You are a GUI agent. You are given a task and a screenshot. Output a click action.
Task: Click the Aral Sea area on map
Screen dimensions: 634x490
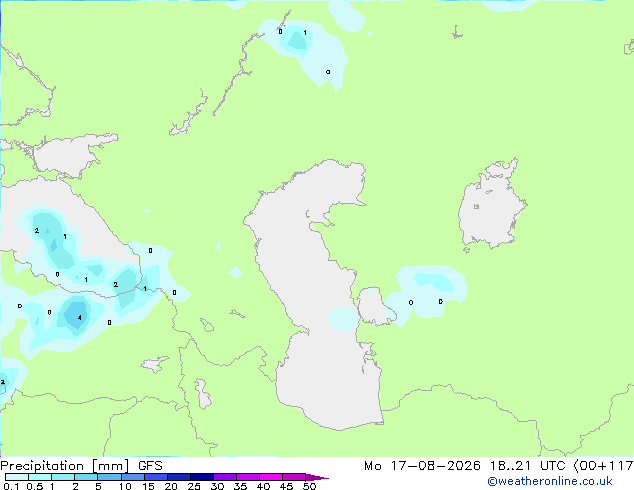[491, 206]
